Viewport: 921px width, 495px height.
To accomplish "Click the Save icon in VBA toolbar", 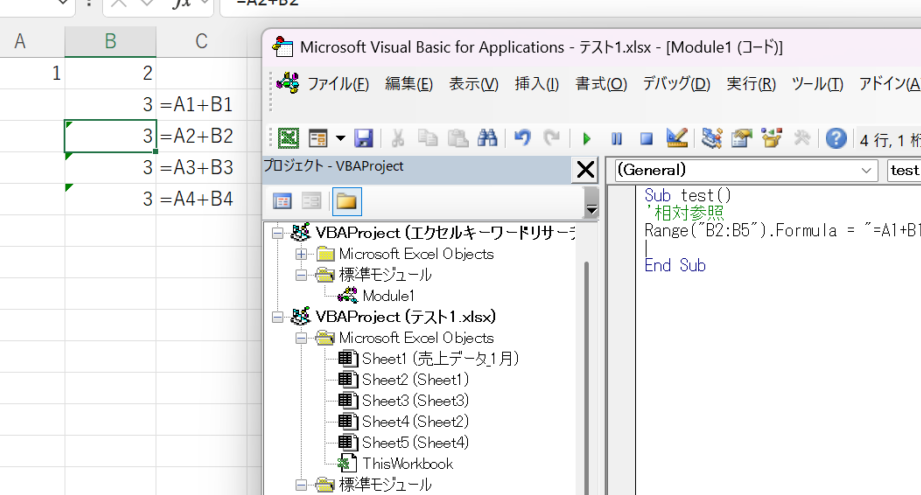I will pos(363,138).
